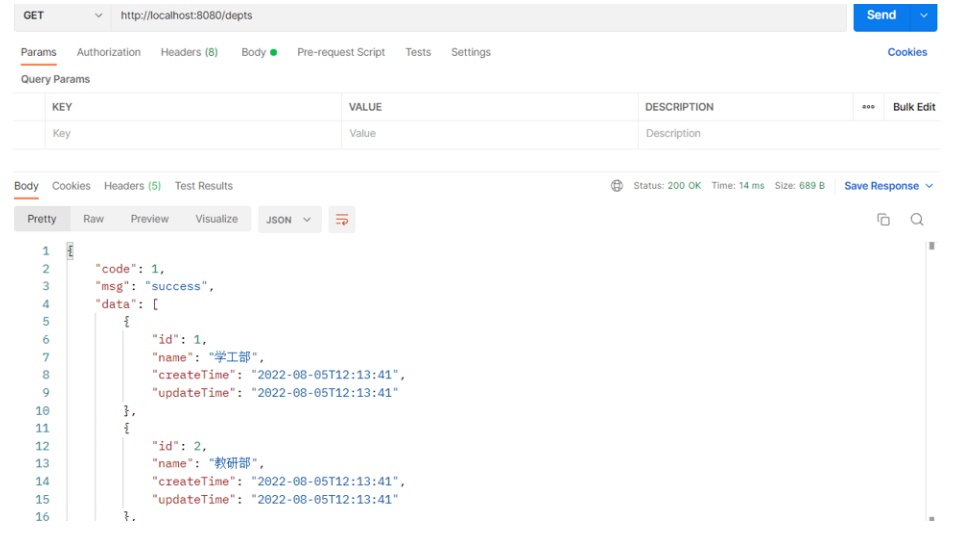Click the Size 689 B text
This screenshot has width=974, height=535.
coord(799,186)
